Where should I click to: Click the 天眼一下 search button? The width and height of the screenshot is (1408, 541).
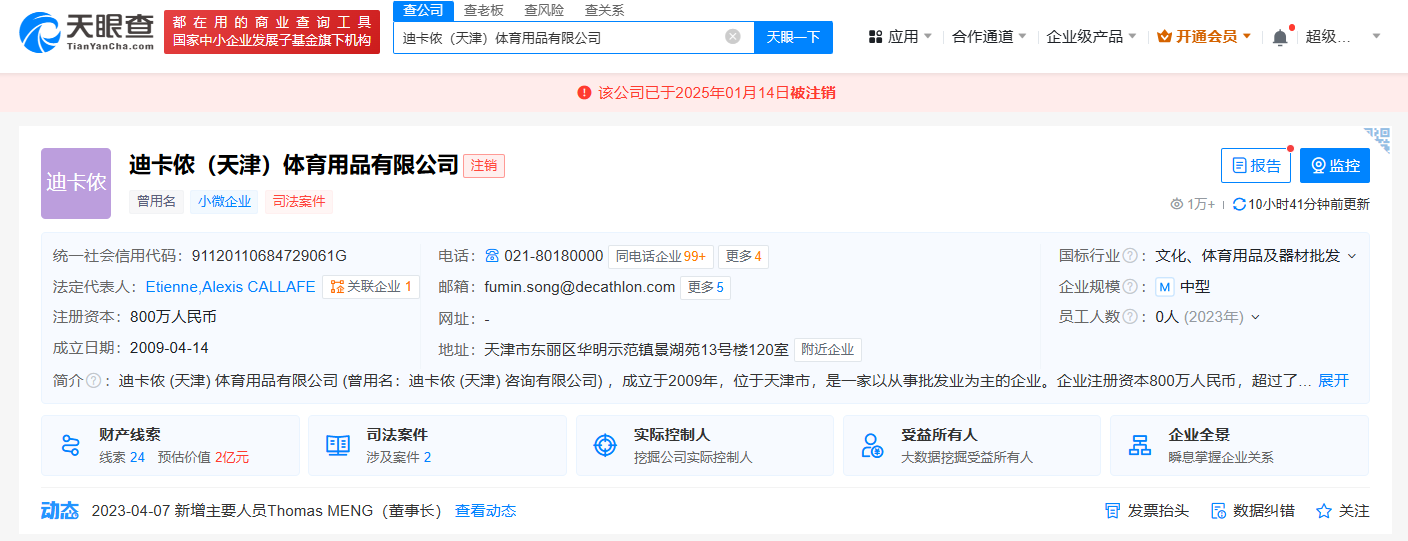click(x=793, y=37)
